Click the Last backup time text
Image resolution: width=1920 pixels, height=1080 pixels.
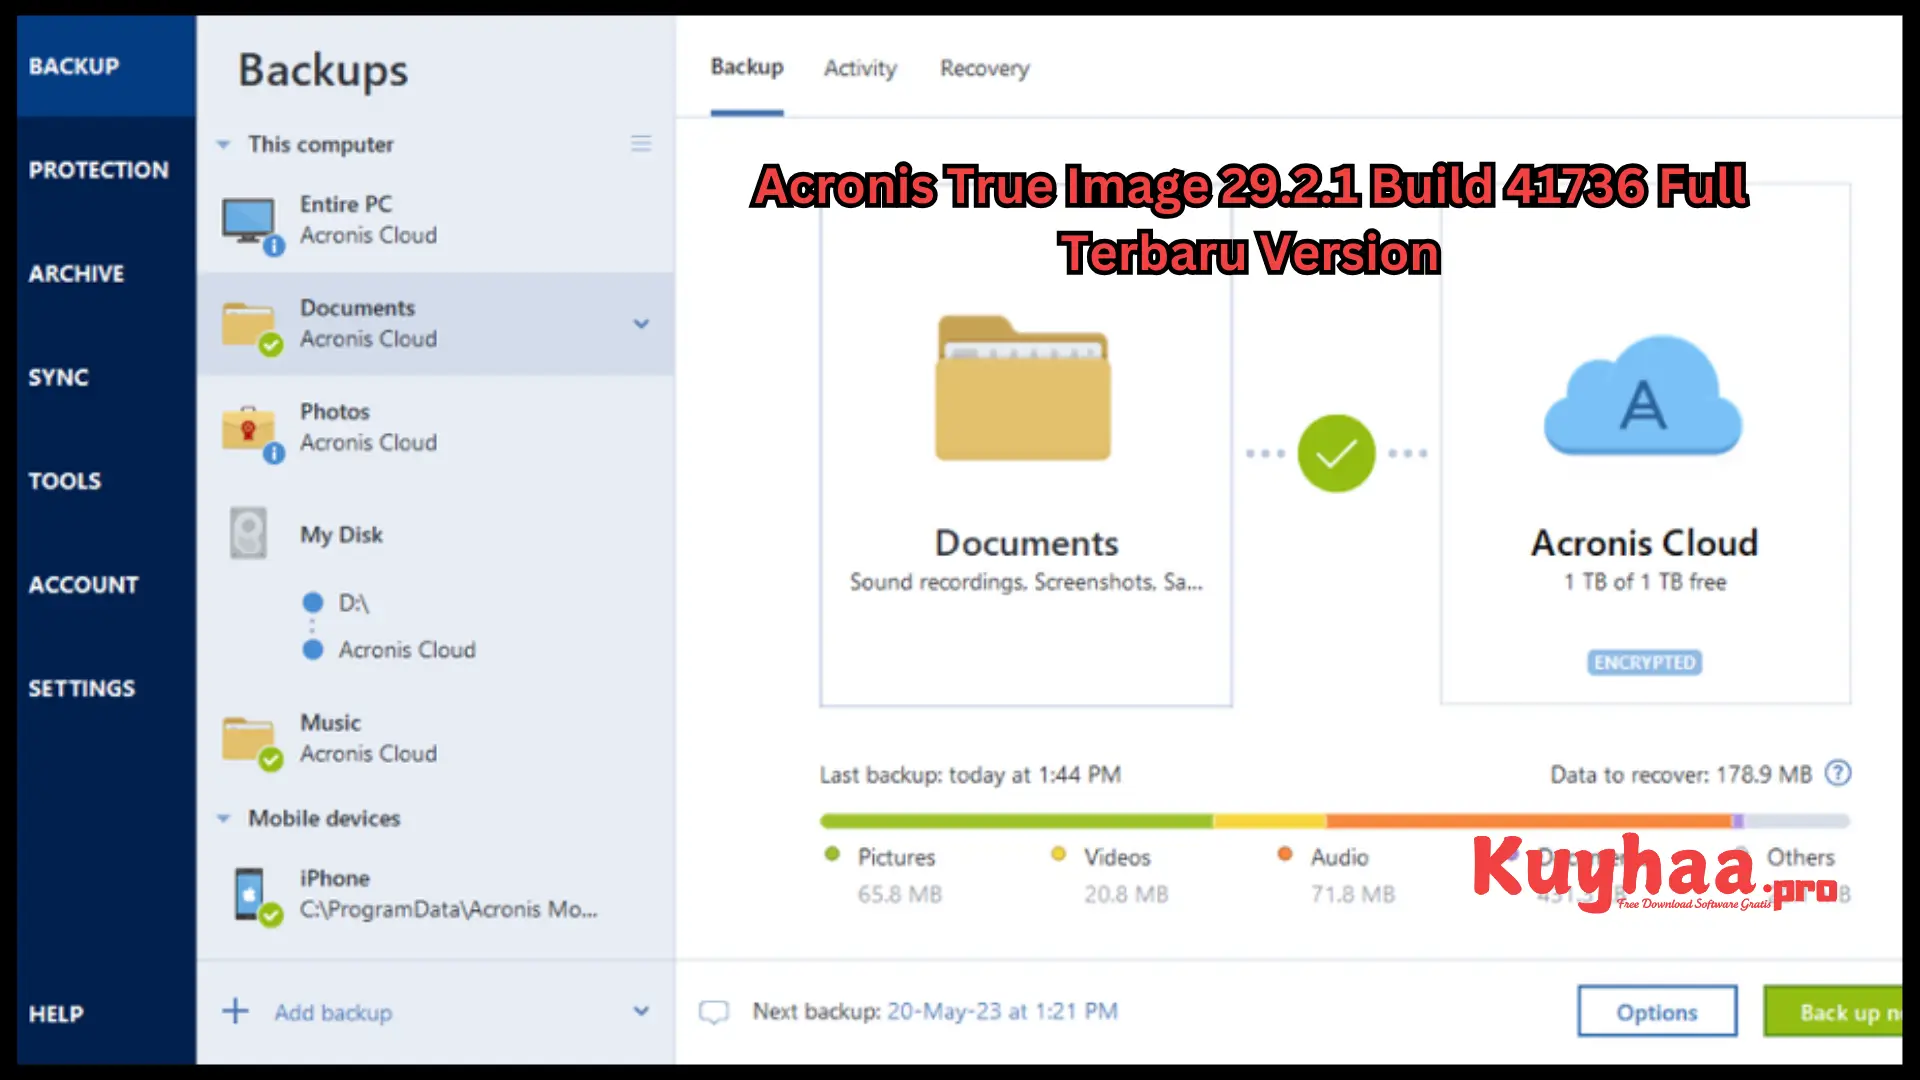tap(970, 775)
